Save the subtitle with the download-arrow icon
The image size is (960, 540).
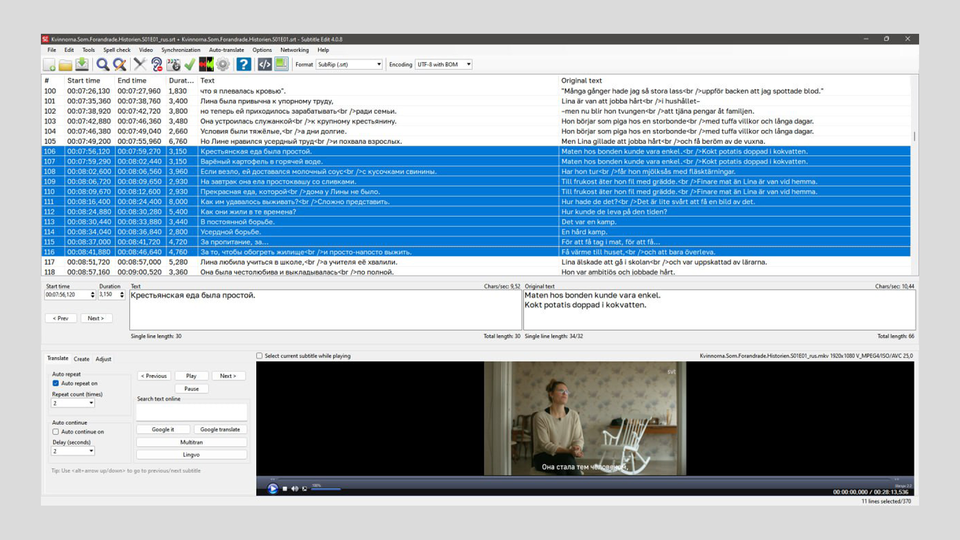[x=81, y=64]
